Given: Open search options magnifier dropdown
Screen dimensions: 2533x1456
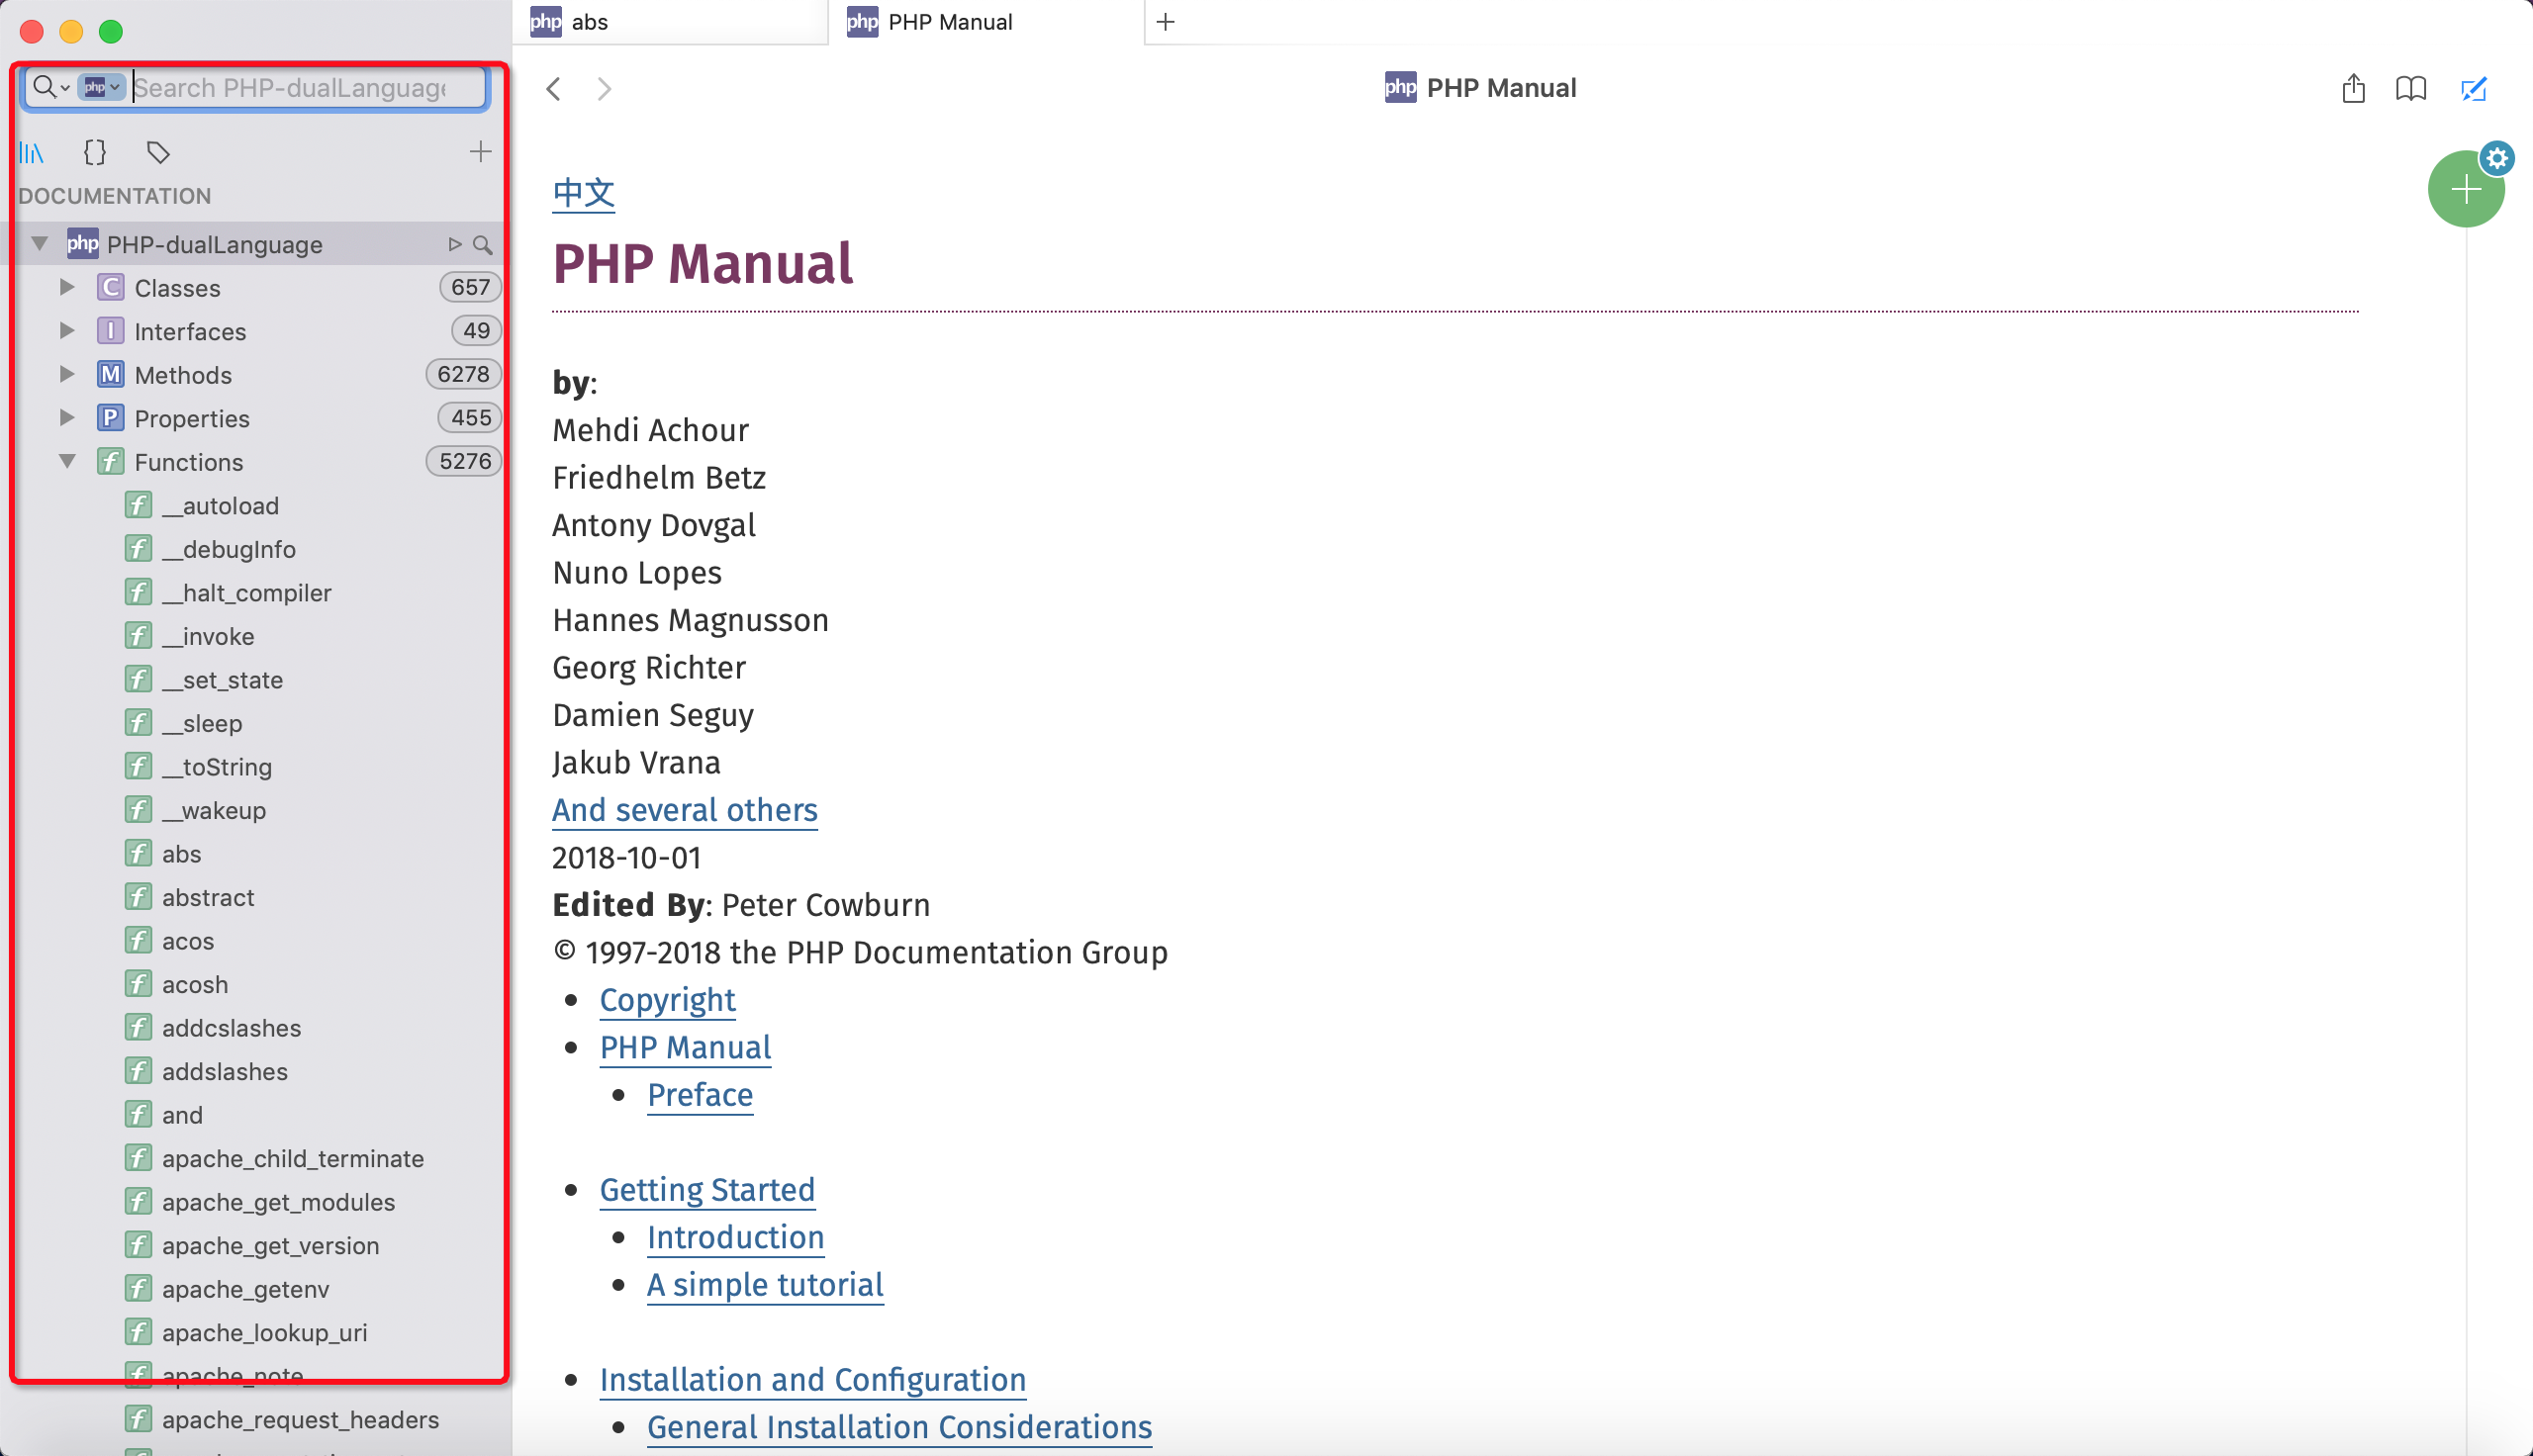Looking at the screenshot, I should (49, 87).
